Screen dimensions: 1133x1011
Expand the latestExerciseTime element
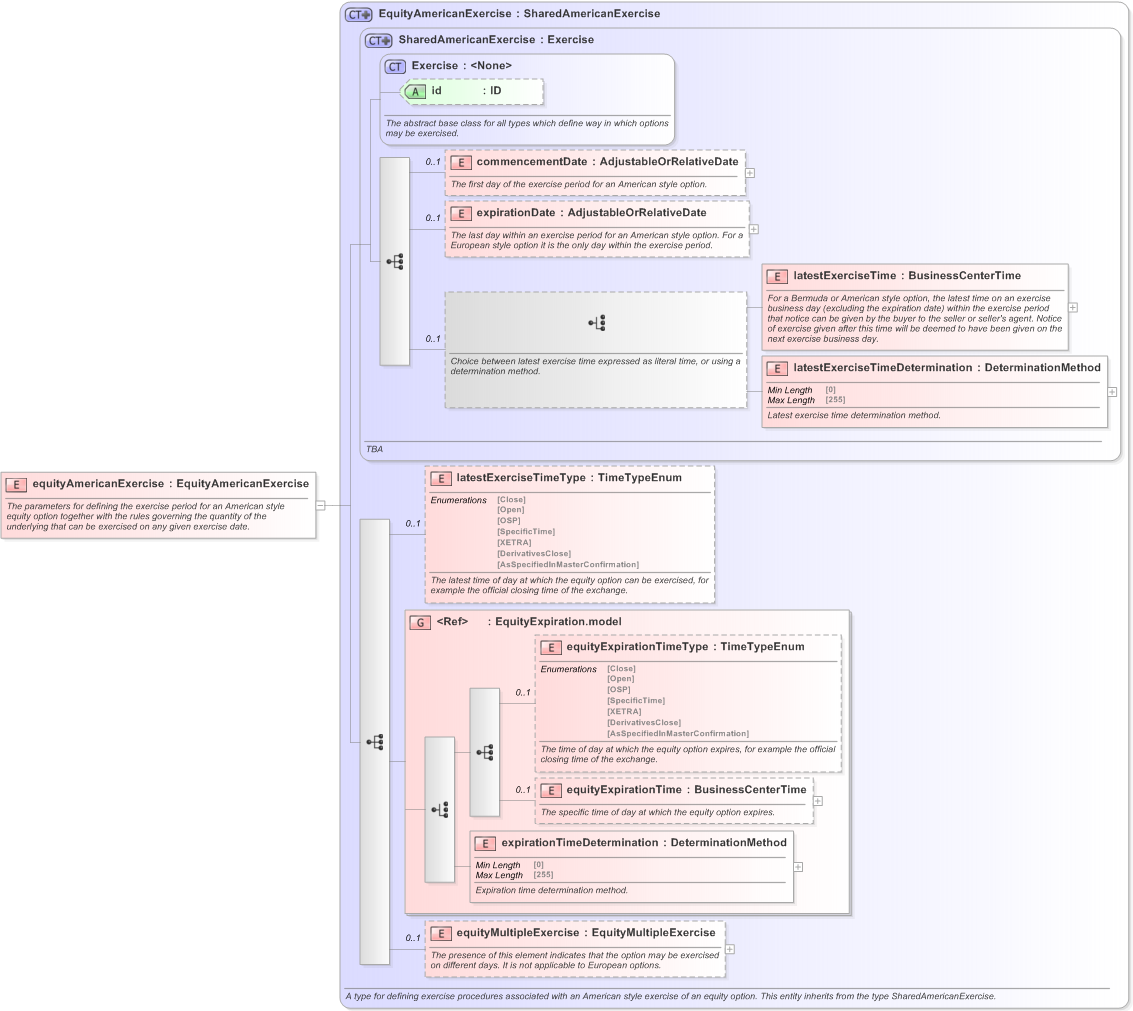[x=1073, y=308]
